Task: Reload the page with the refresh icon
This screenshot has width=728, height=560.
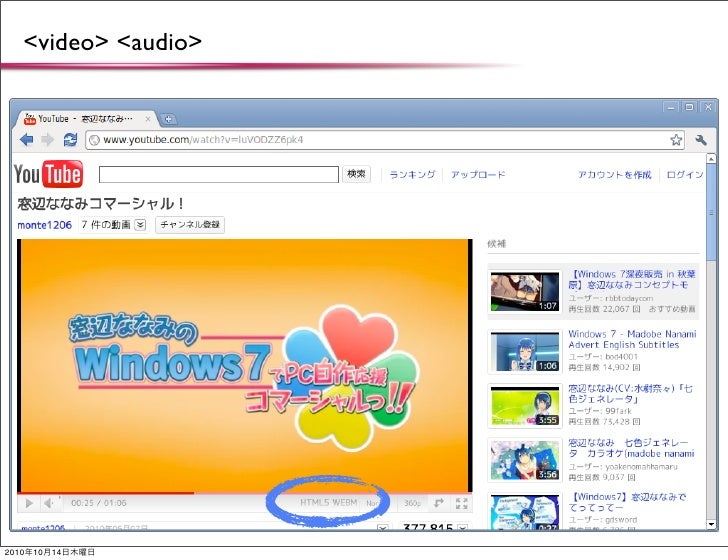Action: click(x=71, y=139)
